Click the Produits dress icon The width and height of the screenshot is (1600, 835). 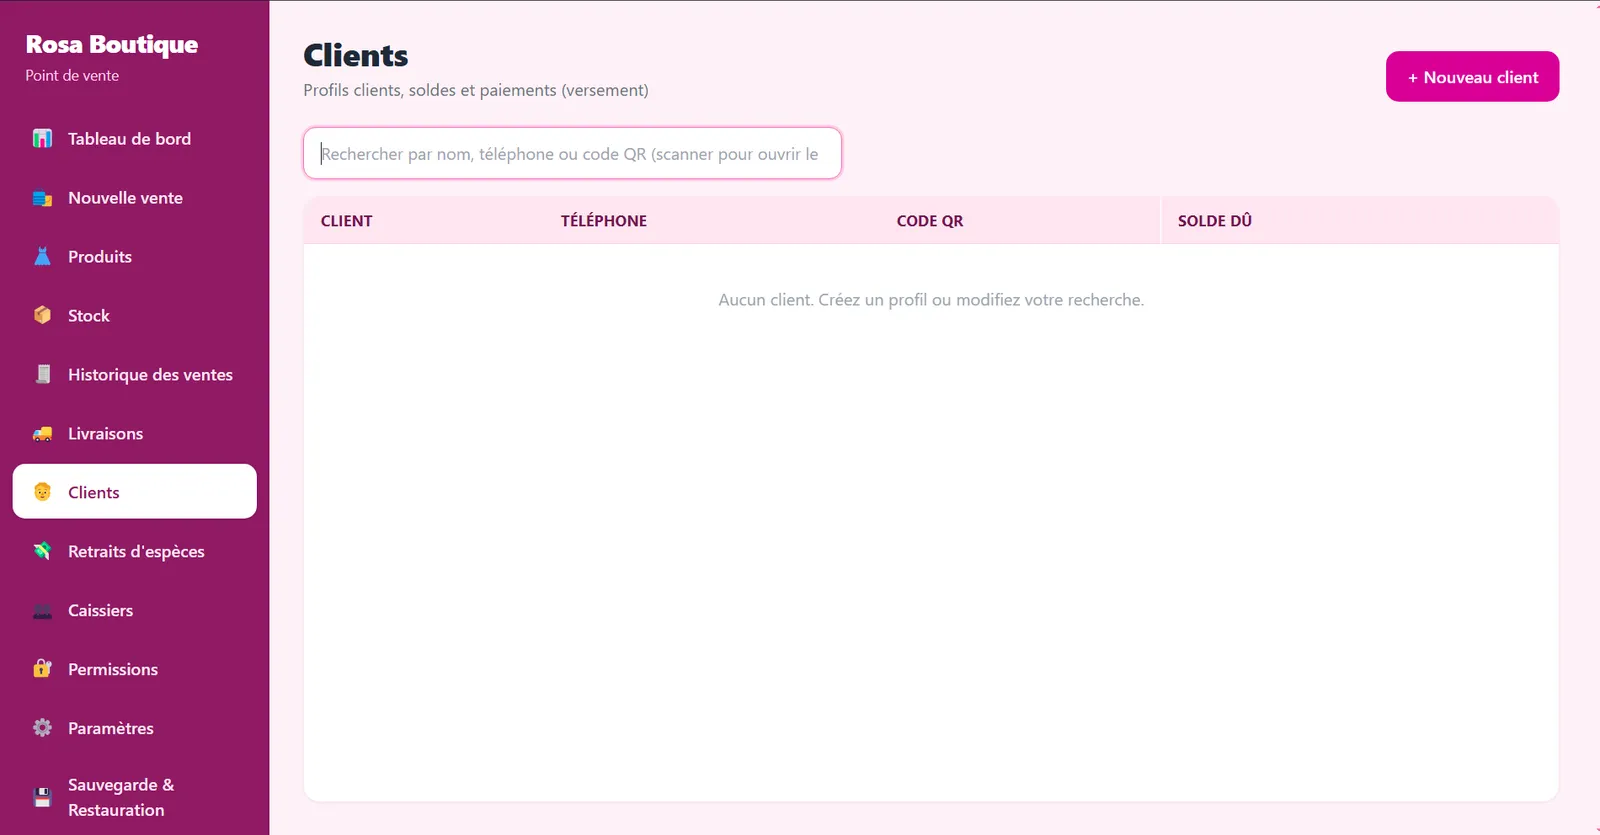[x=42, y=257]
